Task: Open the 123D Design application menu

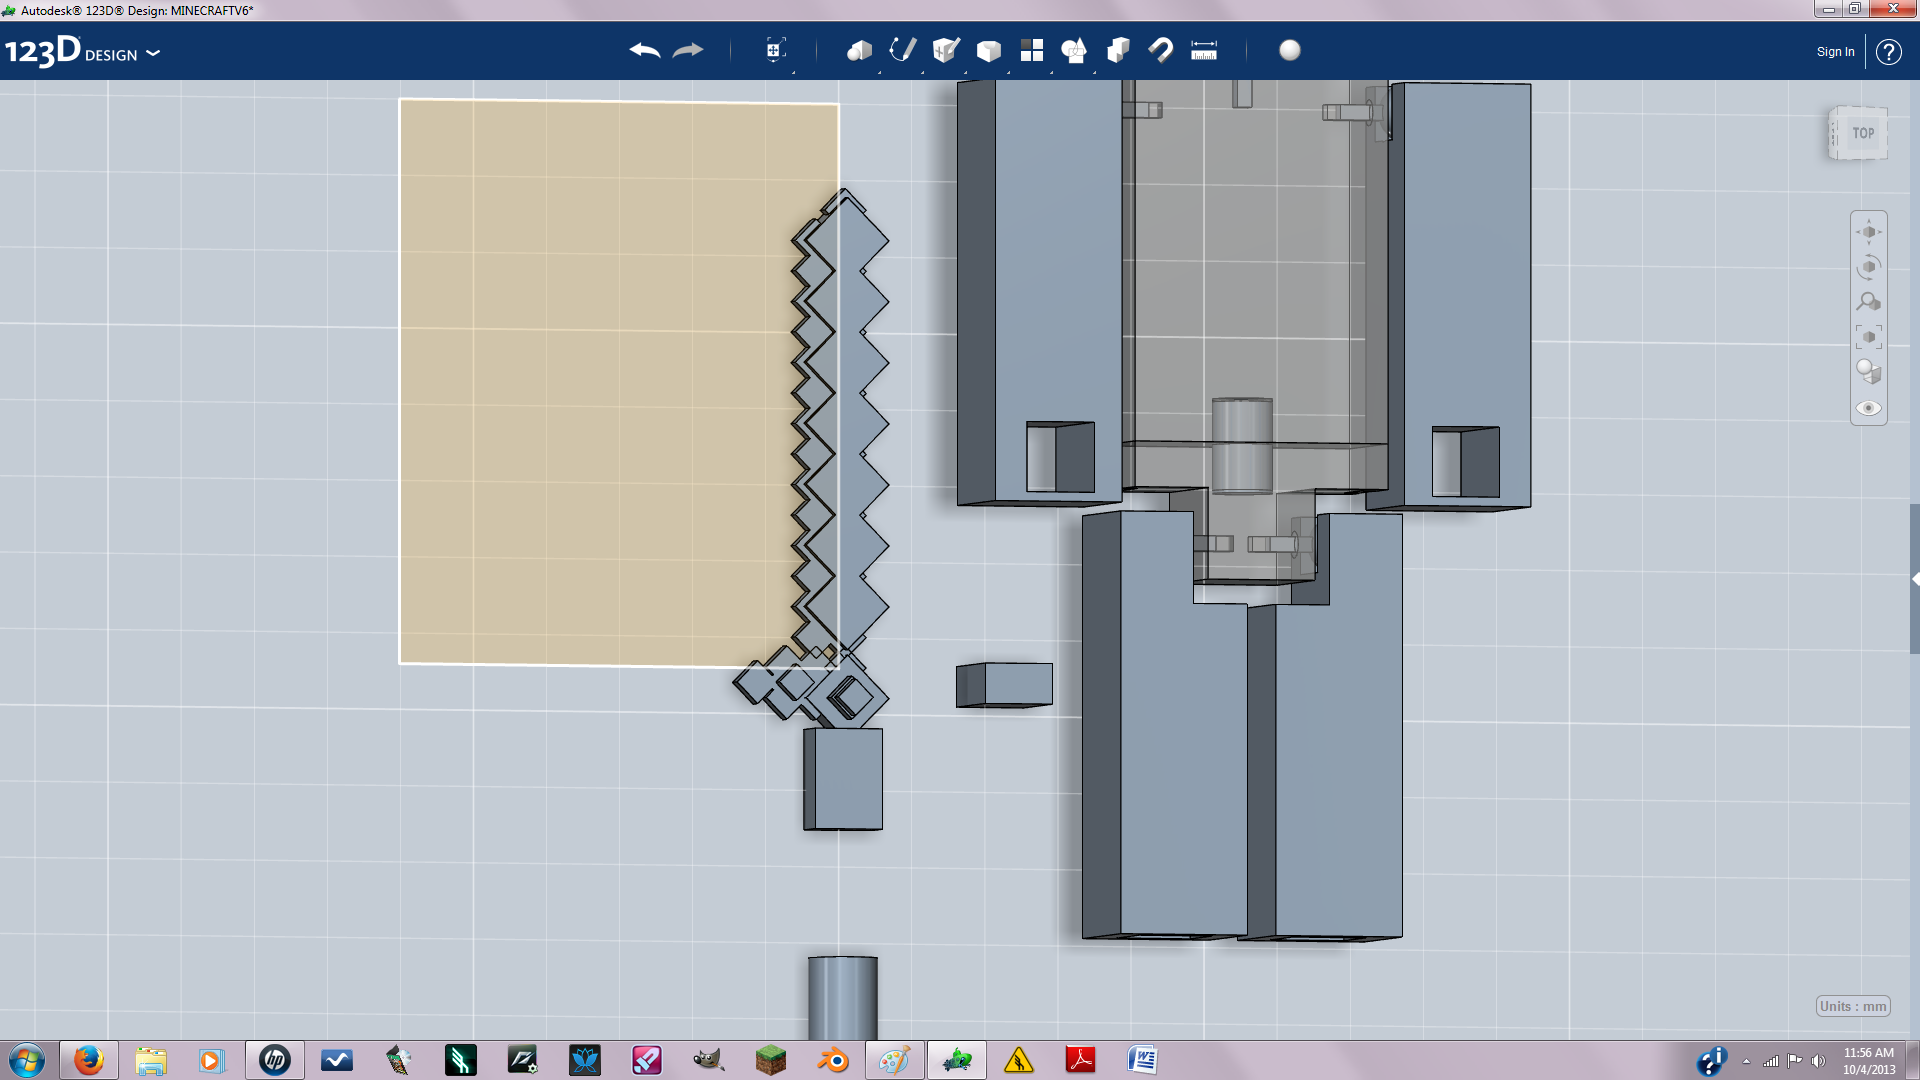Action: coord(82,52)
